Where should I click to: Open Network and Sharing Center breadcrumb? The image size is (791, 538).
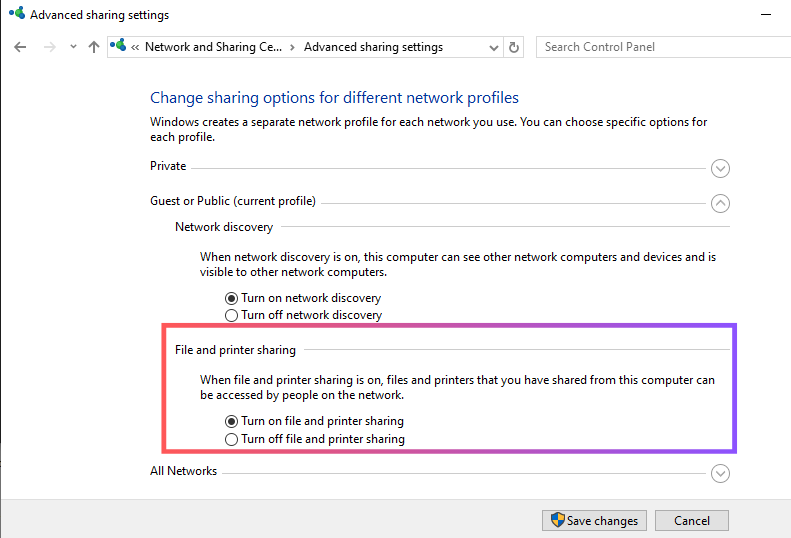click(x=214, y=47)
